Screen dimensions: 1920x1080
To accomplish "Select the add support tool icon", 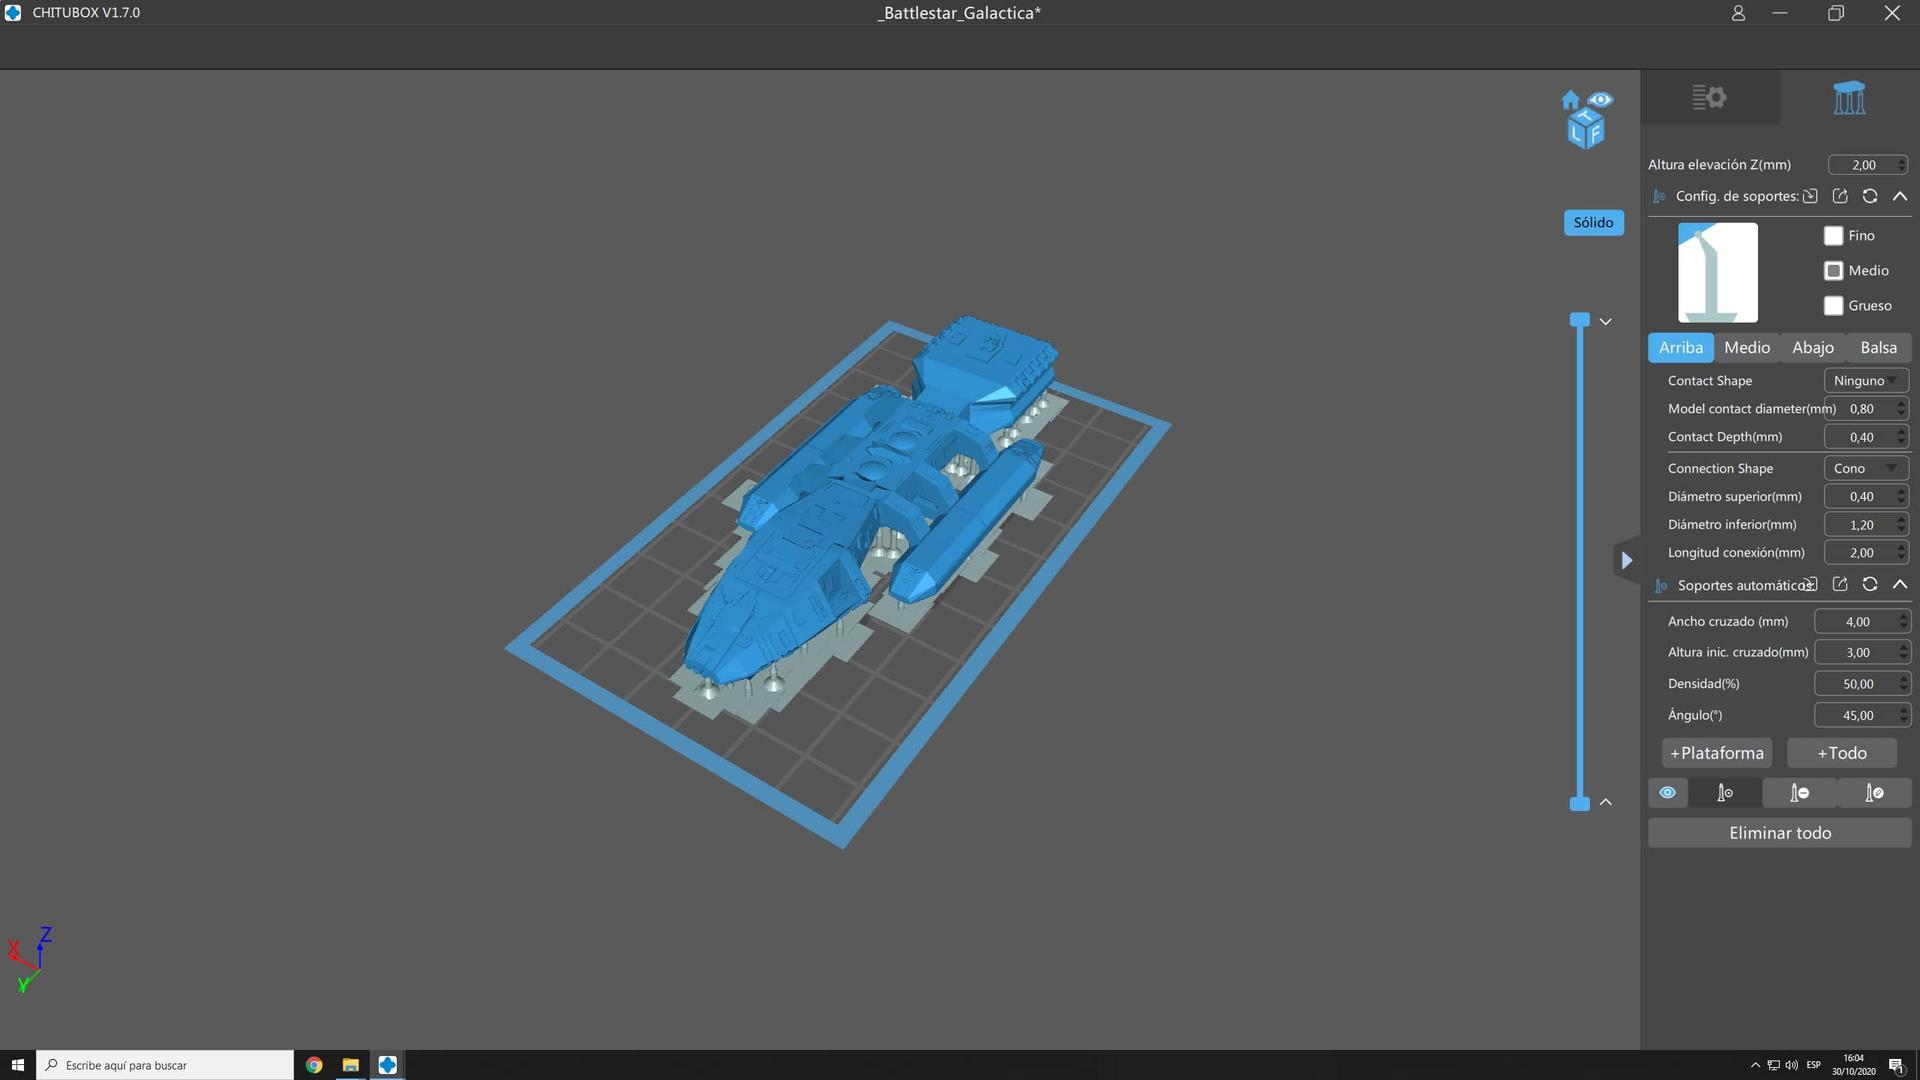I will [1725, 793].
